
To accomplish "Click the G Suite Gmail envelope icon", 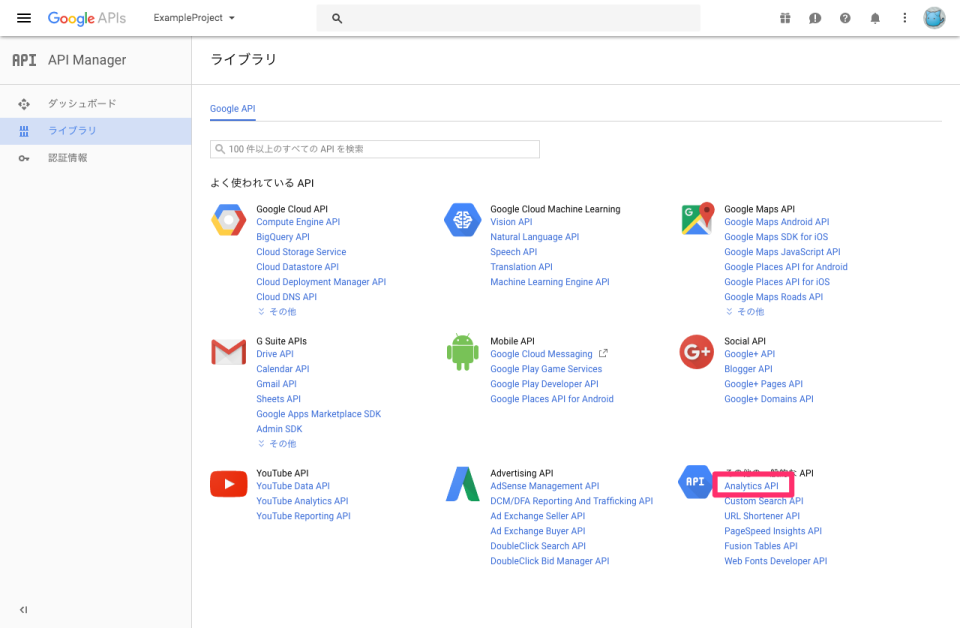I will click(228, 352).
